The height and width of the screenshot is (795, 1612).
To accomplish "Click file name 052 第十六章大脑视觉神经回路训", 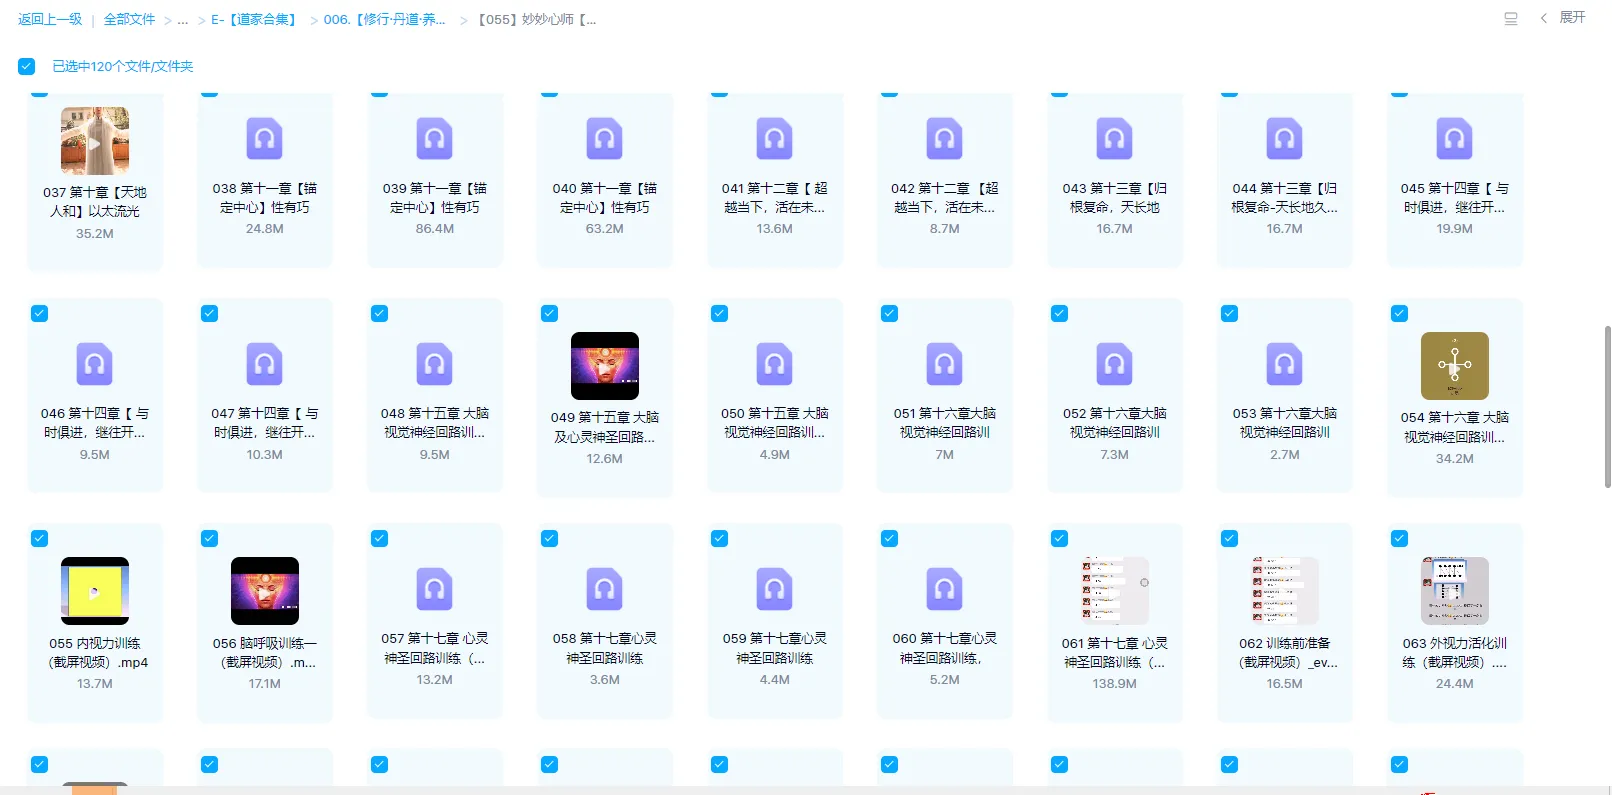I will (1114, 423).
